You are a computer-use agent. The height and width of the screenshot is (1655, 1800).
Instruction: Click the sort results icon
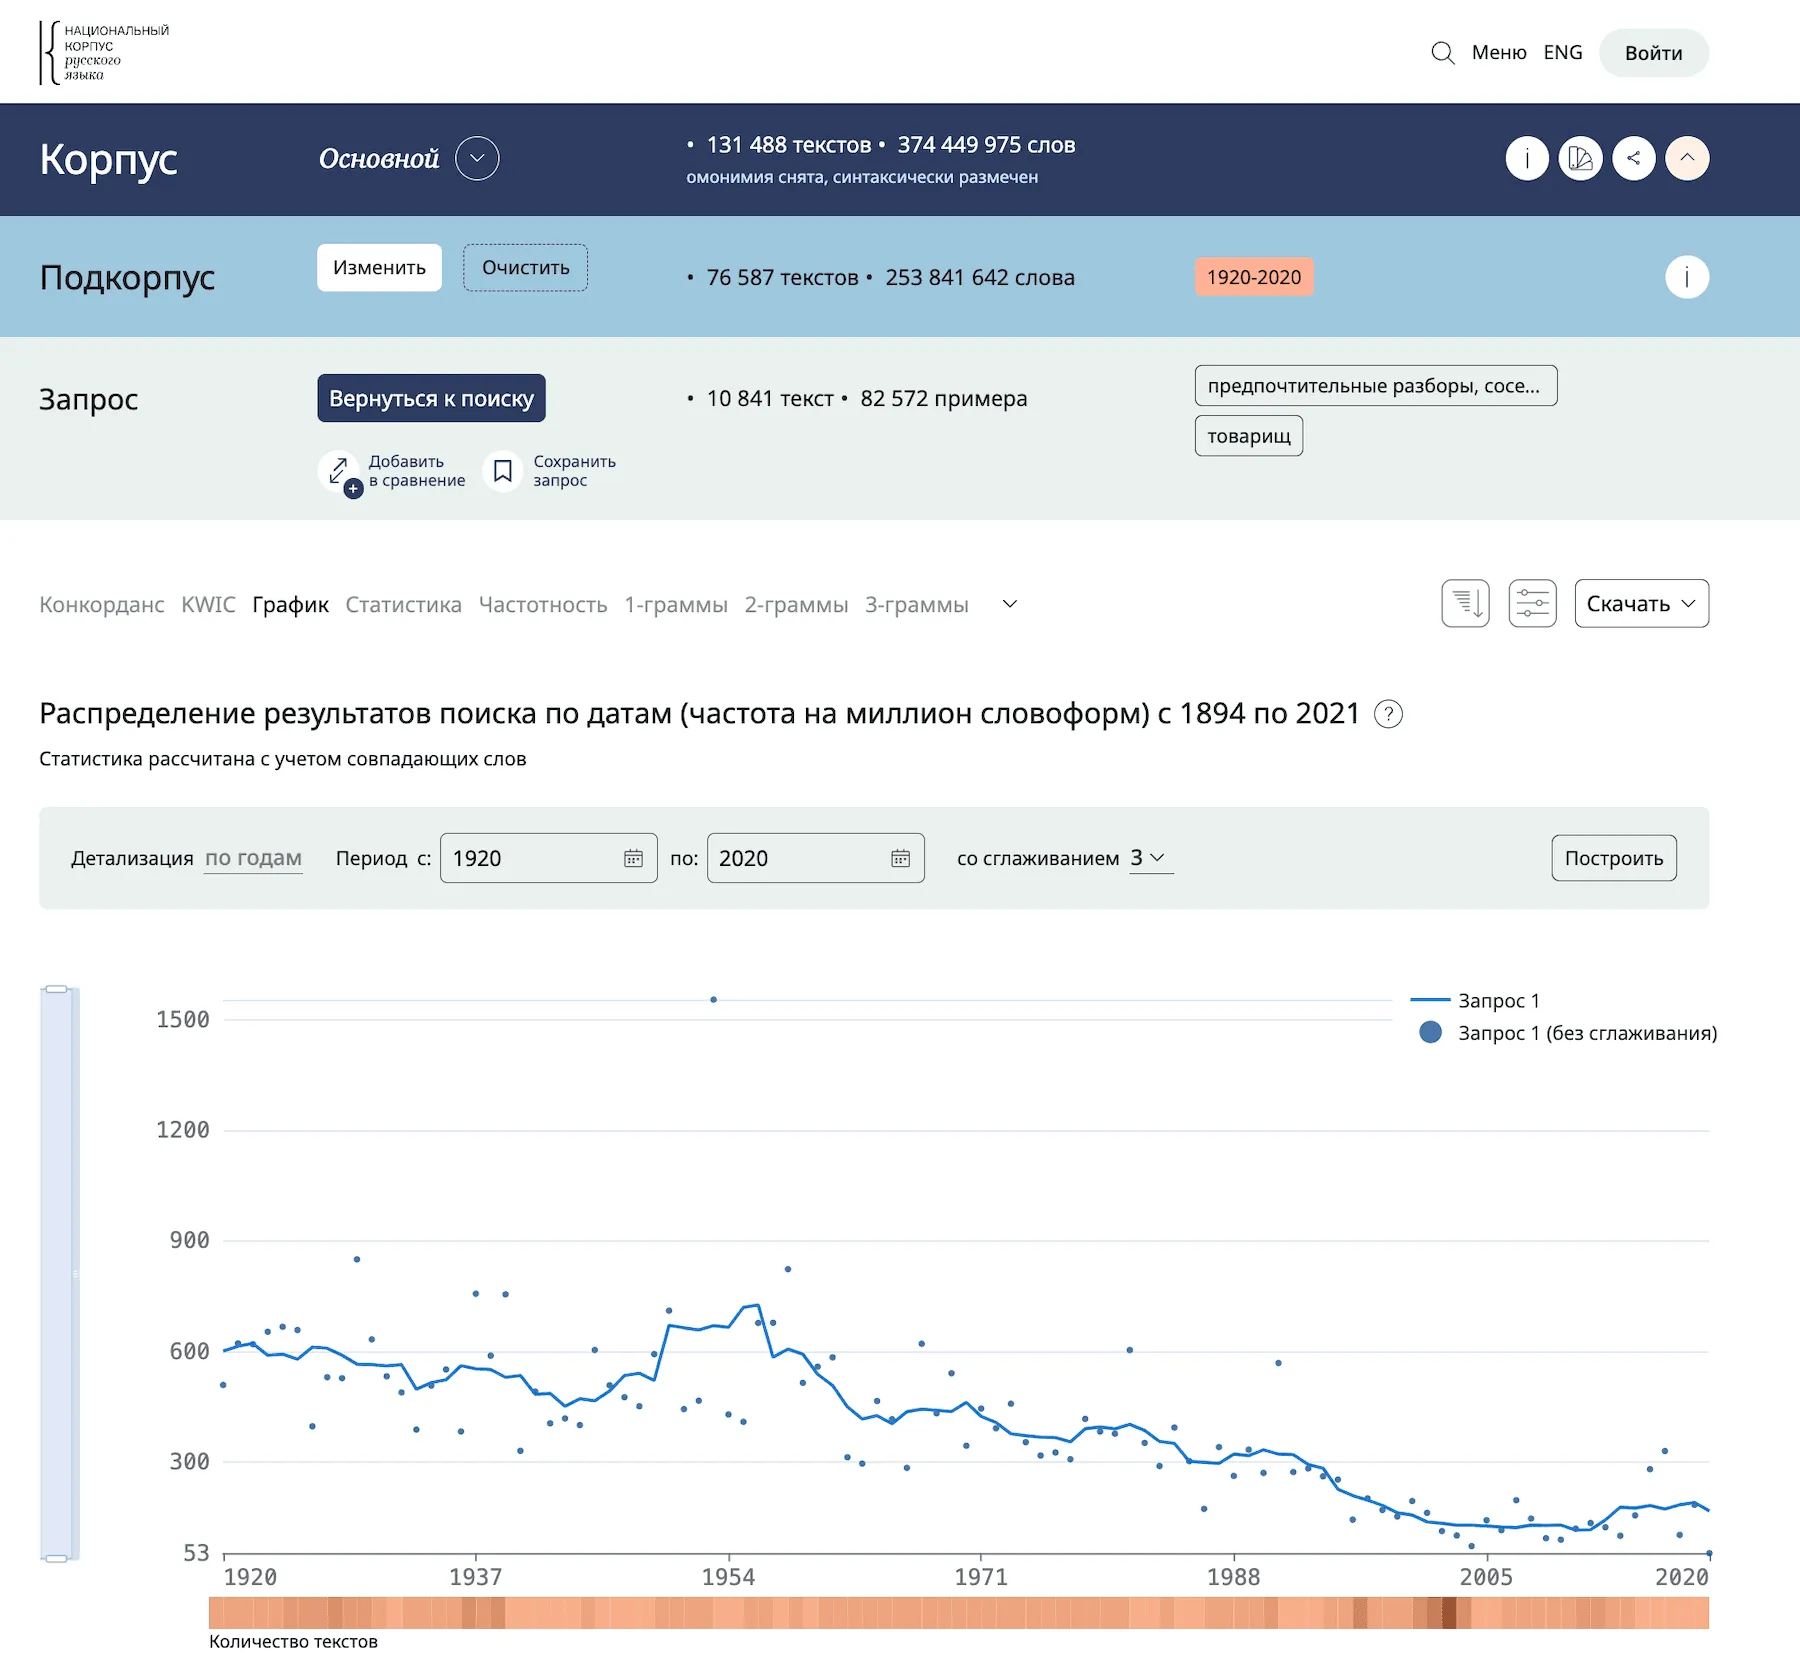pos(1465,604)
